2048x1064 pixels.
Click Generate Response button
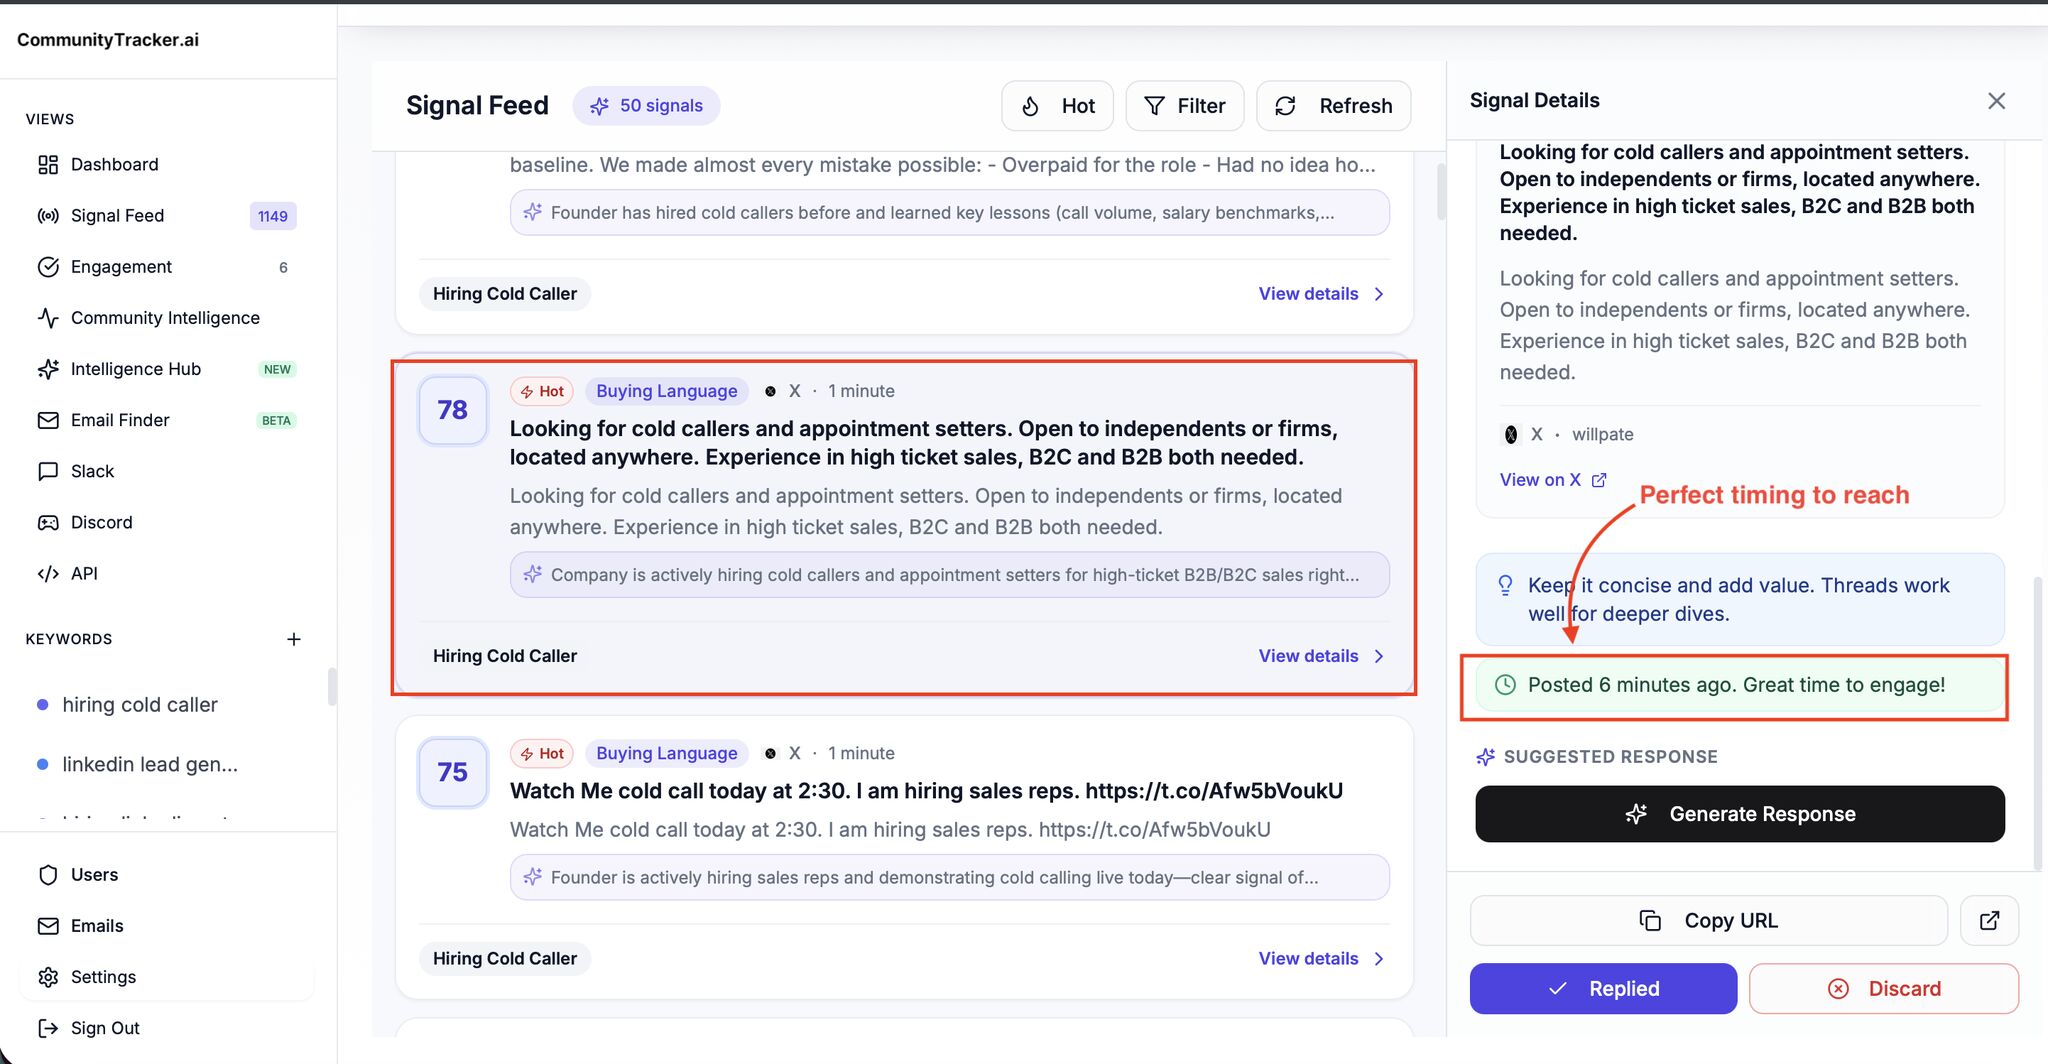point(1740,814)
